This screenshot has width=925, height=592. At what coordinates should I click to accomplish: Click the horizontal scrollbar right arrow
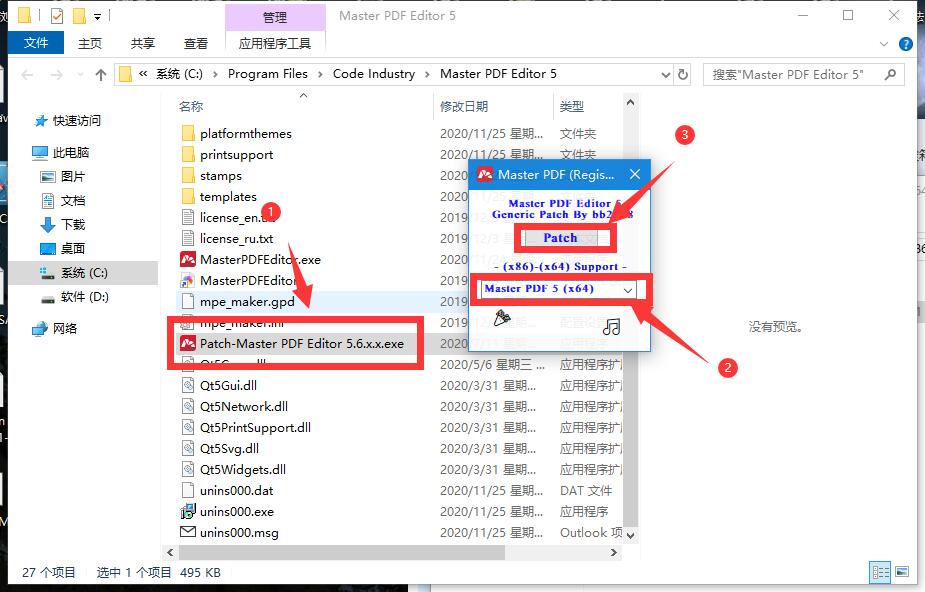614,552
